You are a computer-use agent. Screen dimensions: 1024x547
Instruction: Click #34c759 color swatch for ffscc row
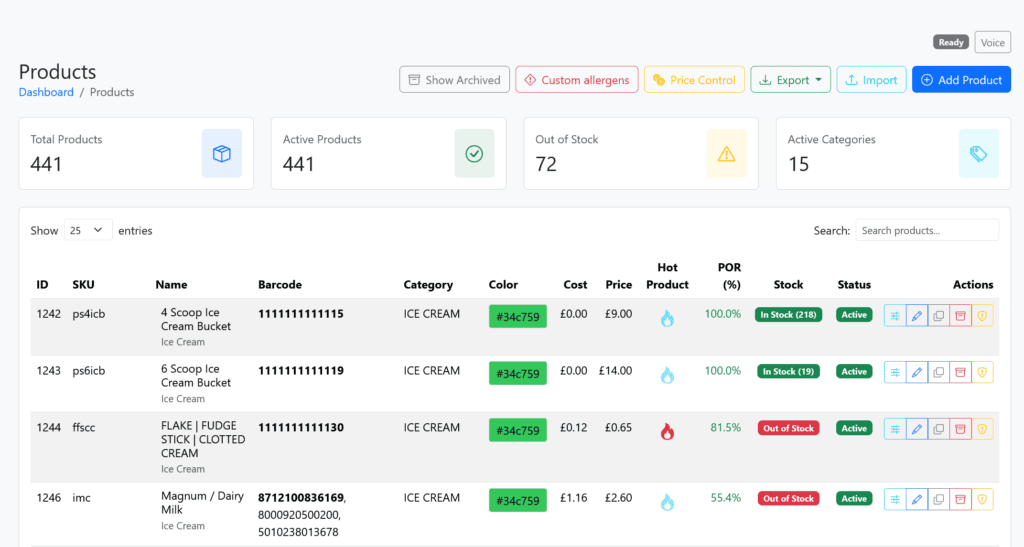518,430
